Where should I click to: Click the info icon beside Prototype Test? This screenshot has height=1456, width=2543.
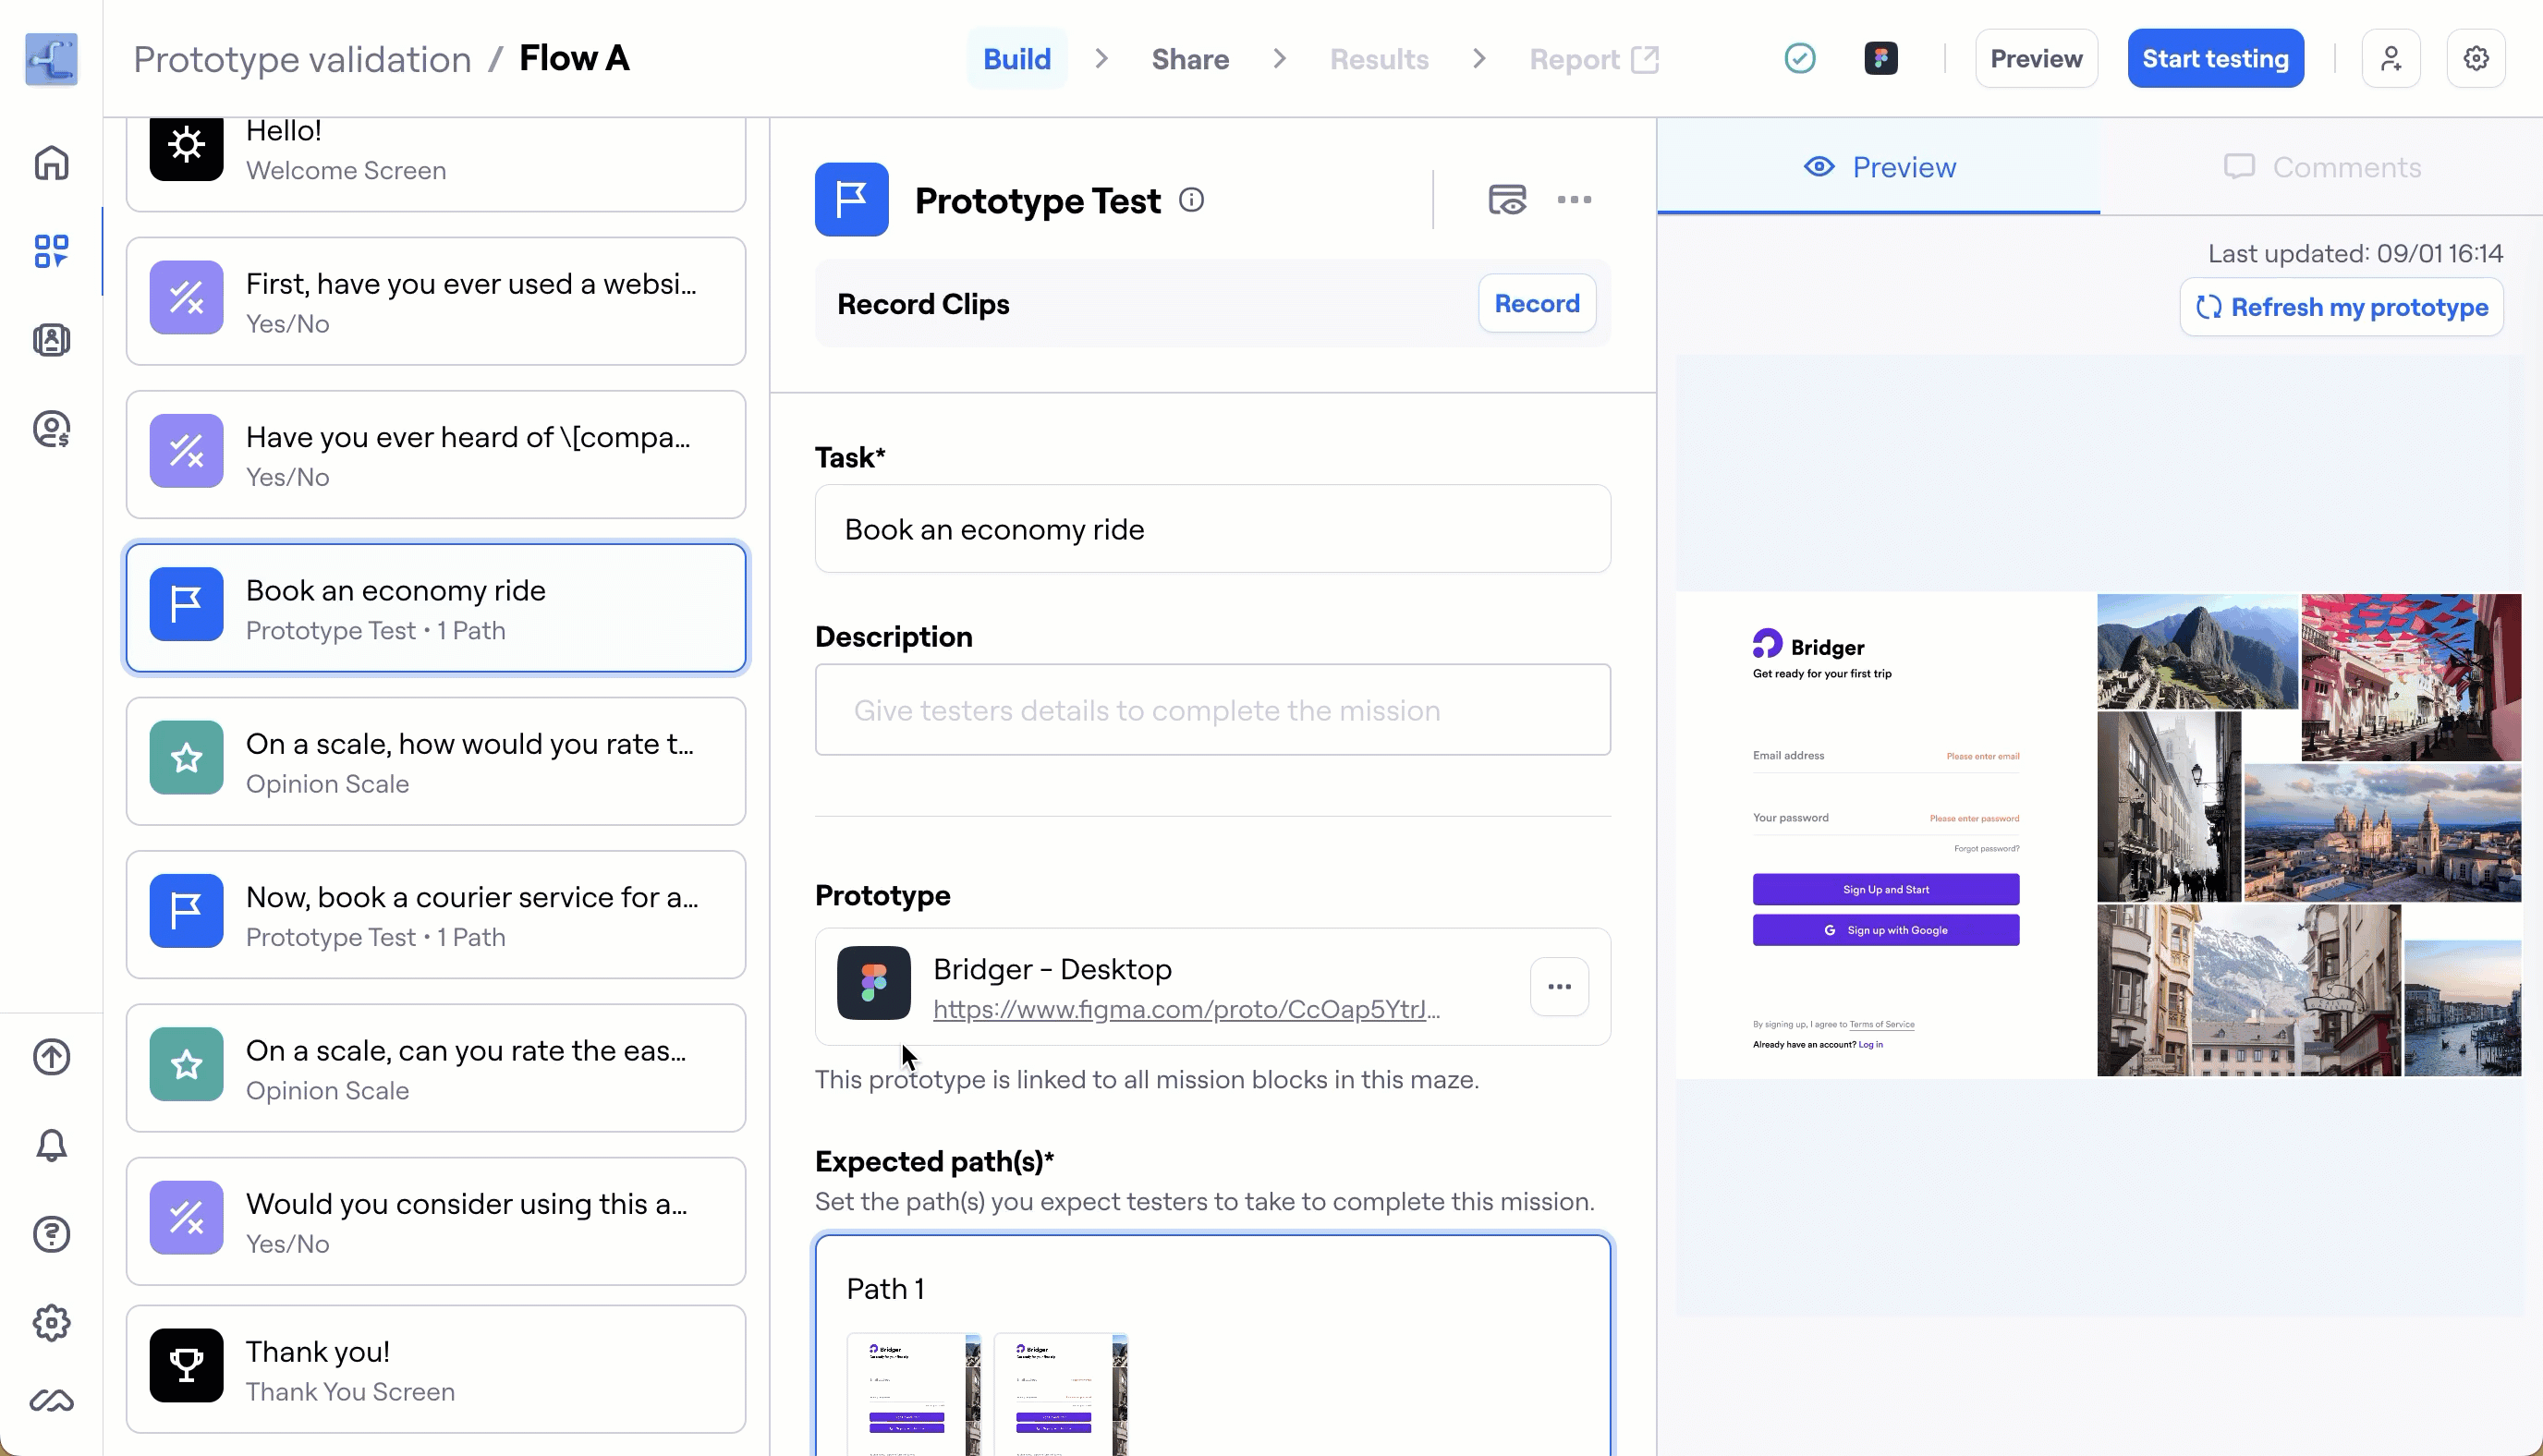pyautogui.click(x=1191, y=200)
